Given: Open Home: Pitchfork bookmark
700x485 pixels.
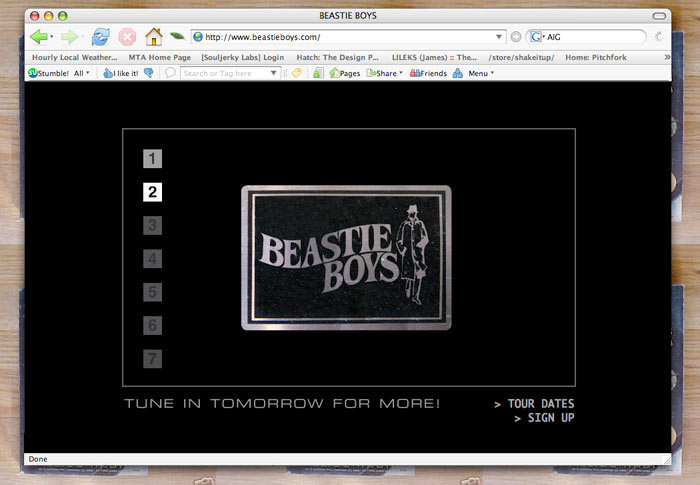Looking at the screenshot, I should click(x=596, y=58).
